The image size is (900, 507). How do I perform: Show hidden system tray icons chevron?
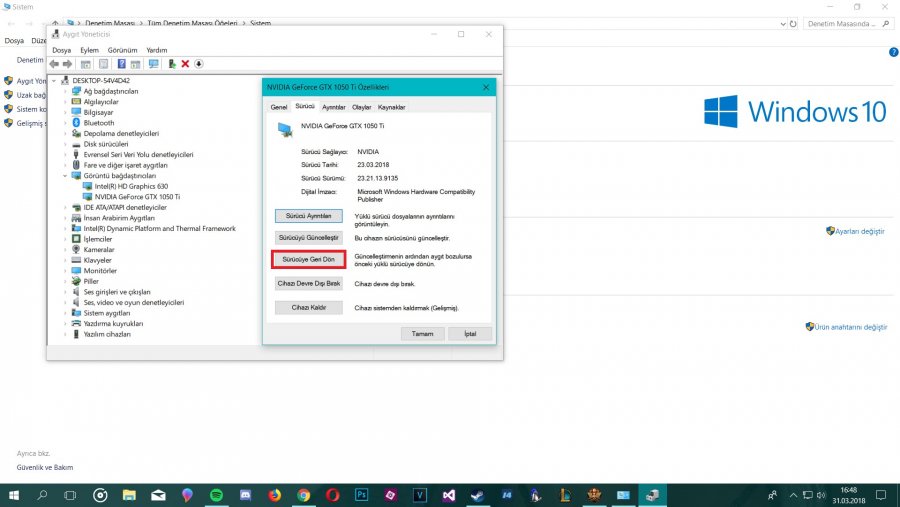(793, 495)
